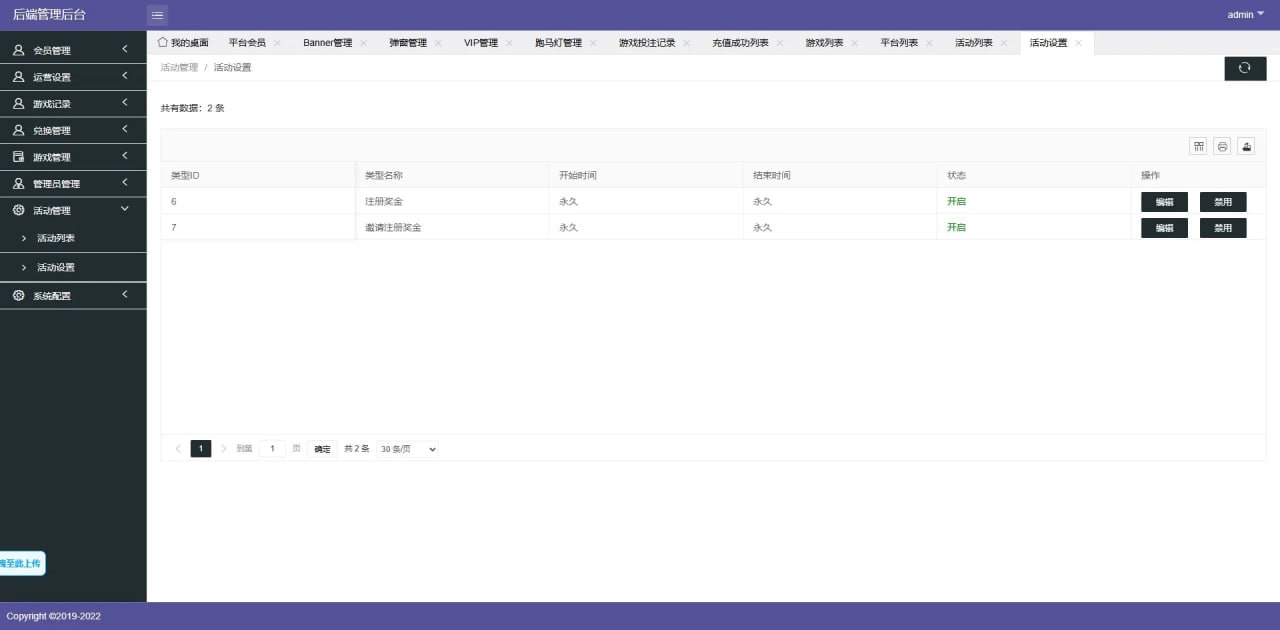Viewport: 1280px width, 630px height.
Task: Toggle 开启 status on type ID 7 row
Action: (x=956, y=227)
